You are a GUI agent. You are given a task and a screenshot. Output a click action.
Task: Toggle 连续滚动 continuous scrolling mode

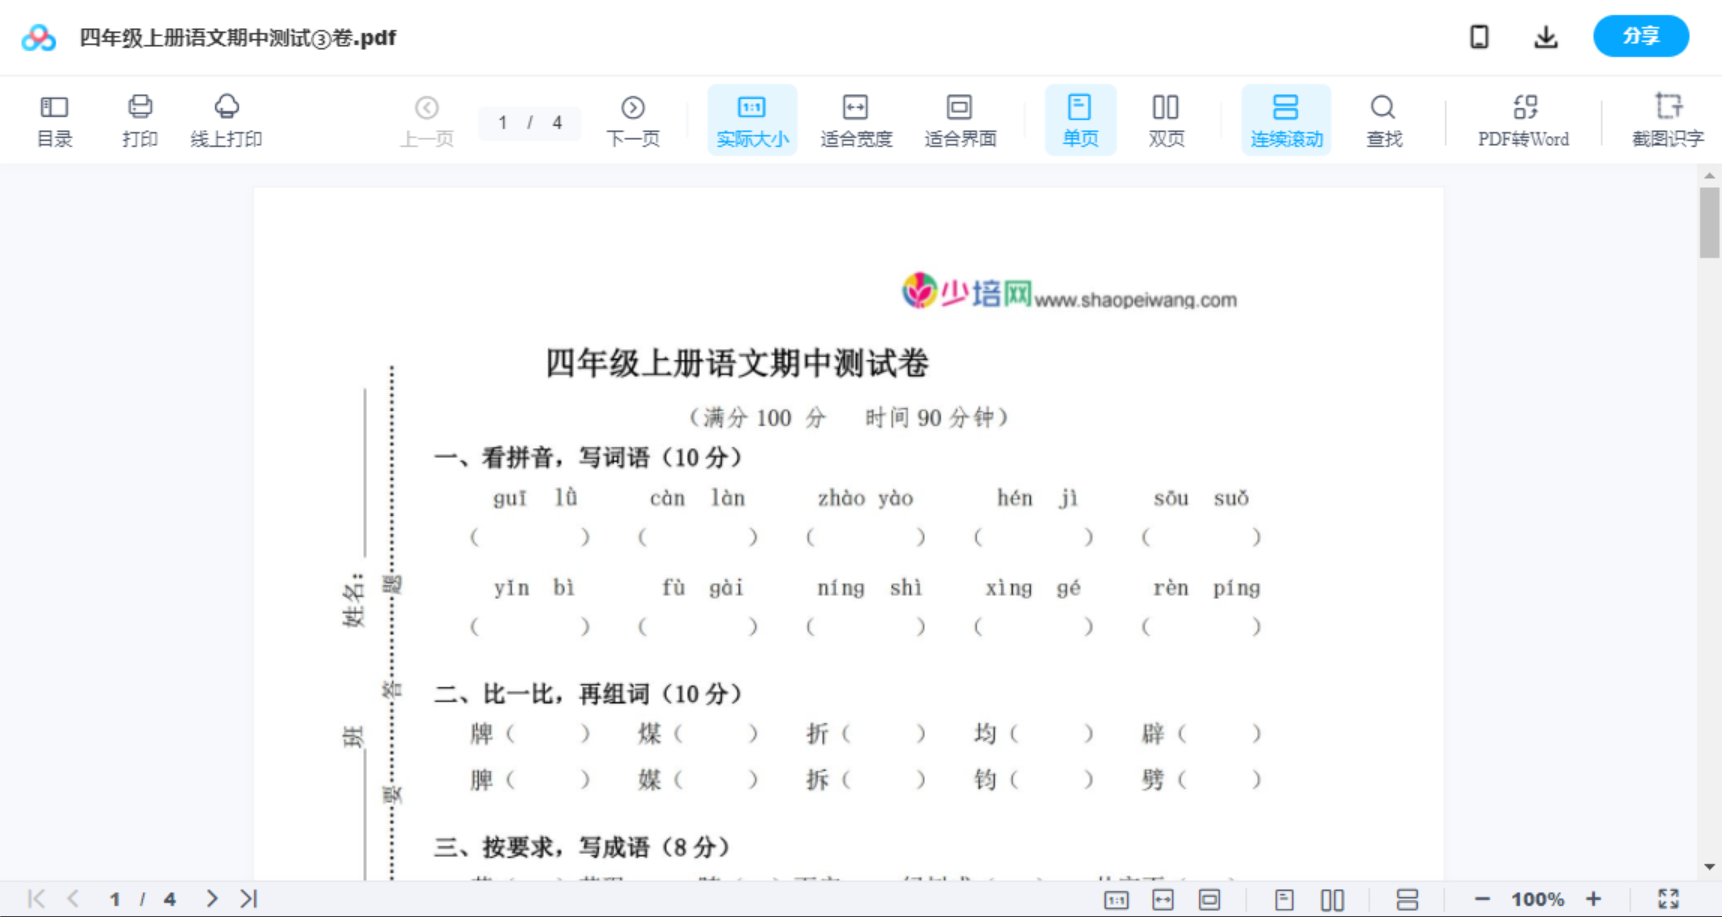[x=1286, y=120]
